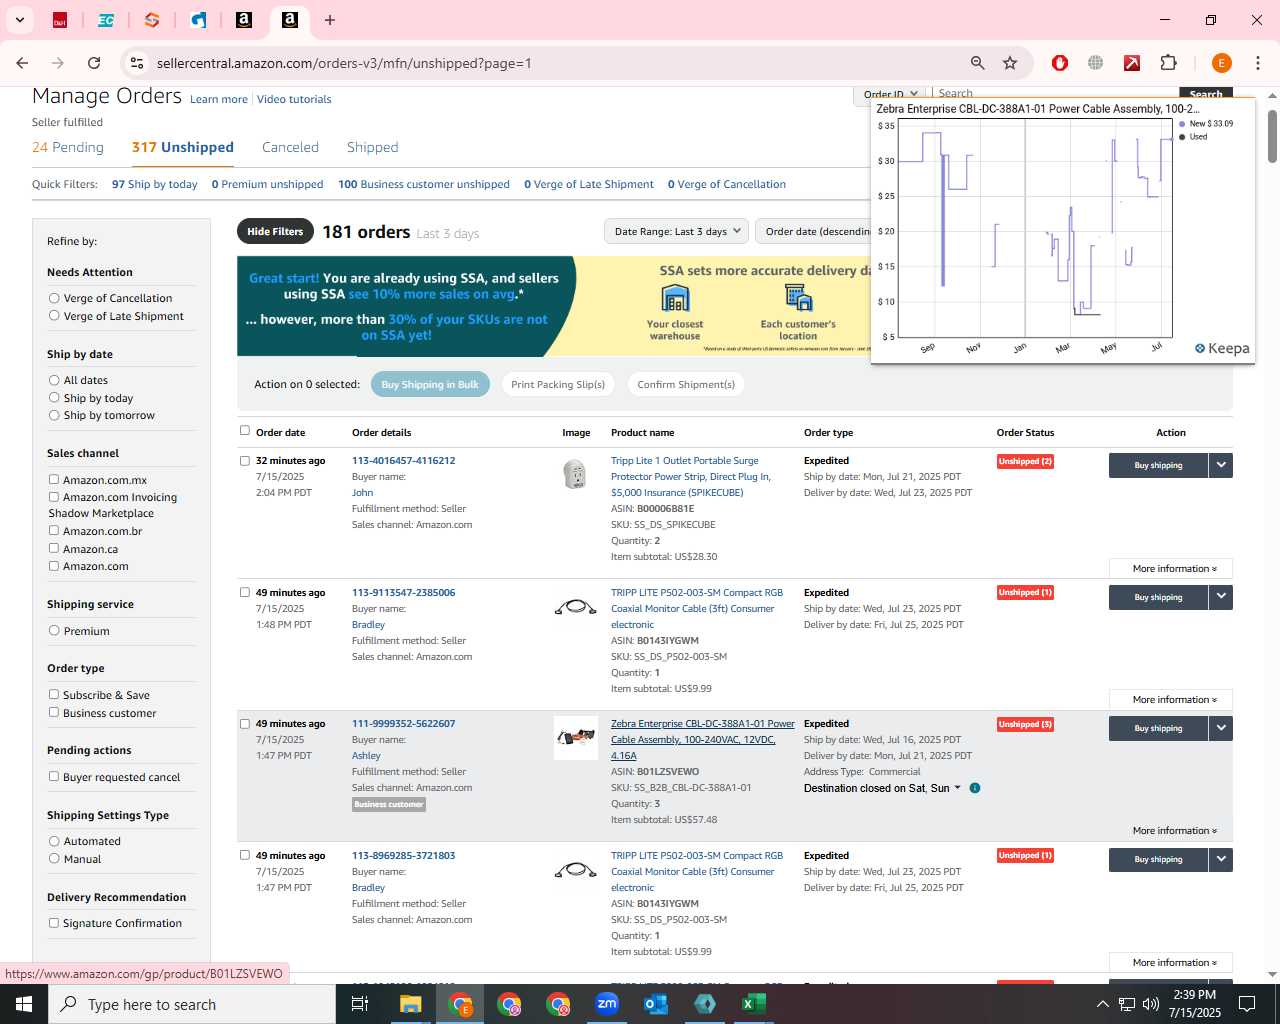Click Buy Shipping in Bulk button

pos(430,384)
